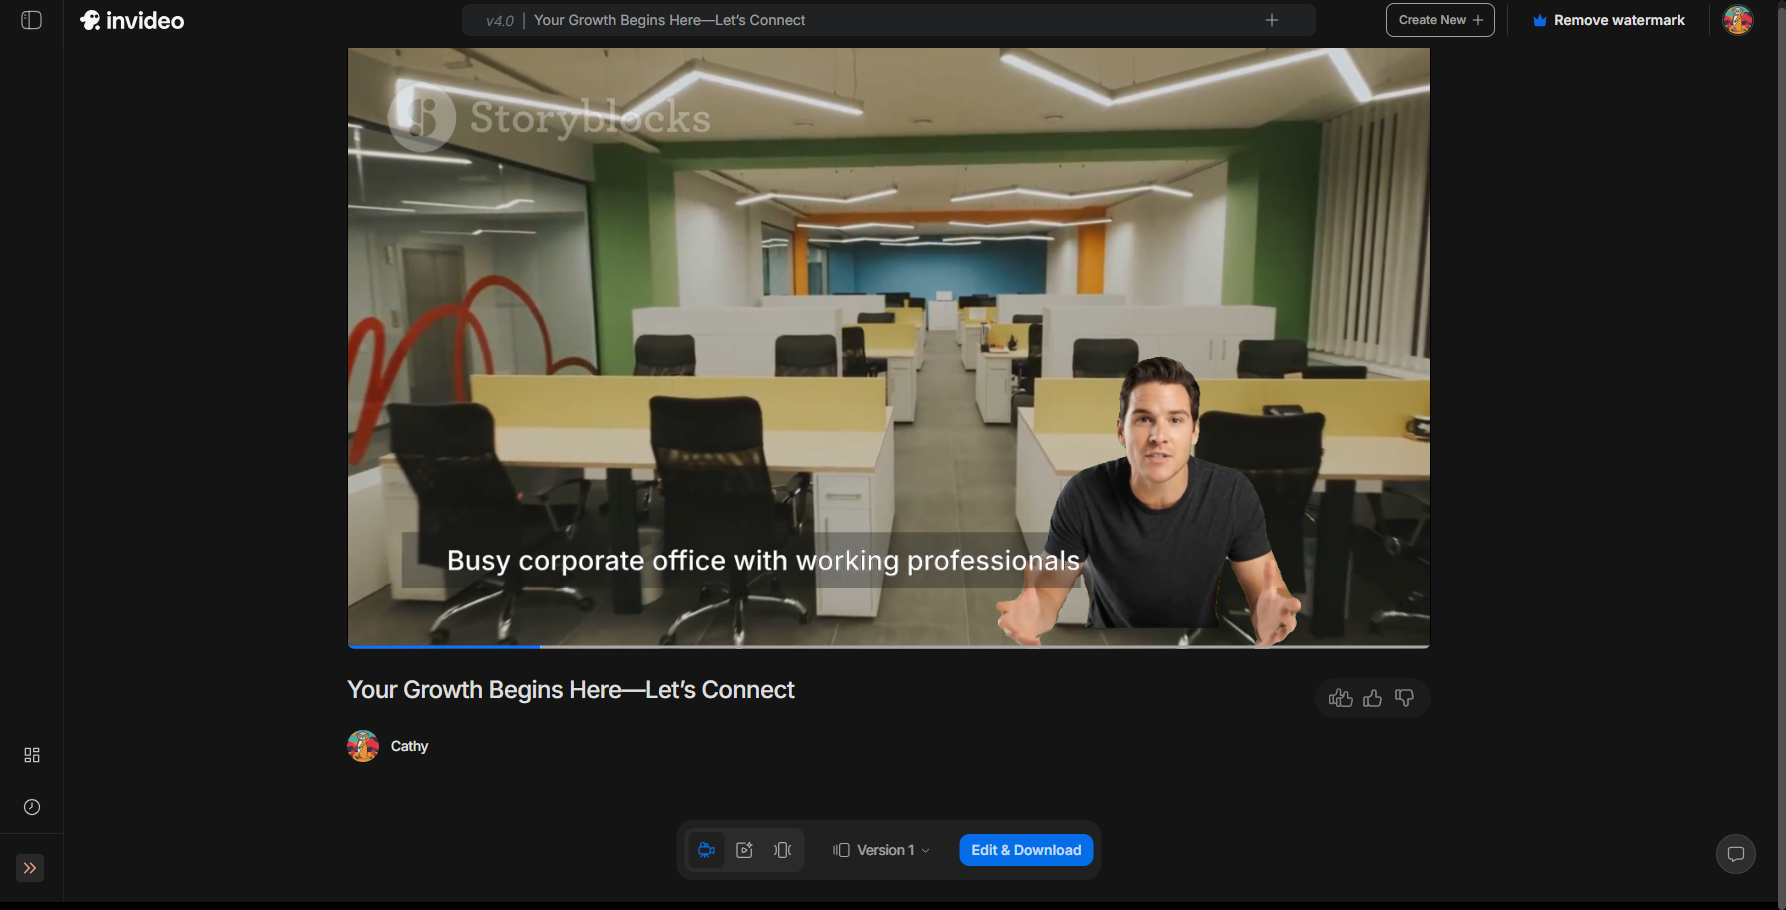Seek using the blue video progress bar
1786x910 pixels.
888,647
